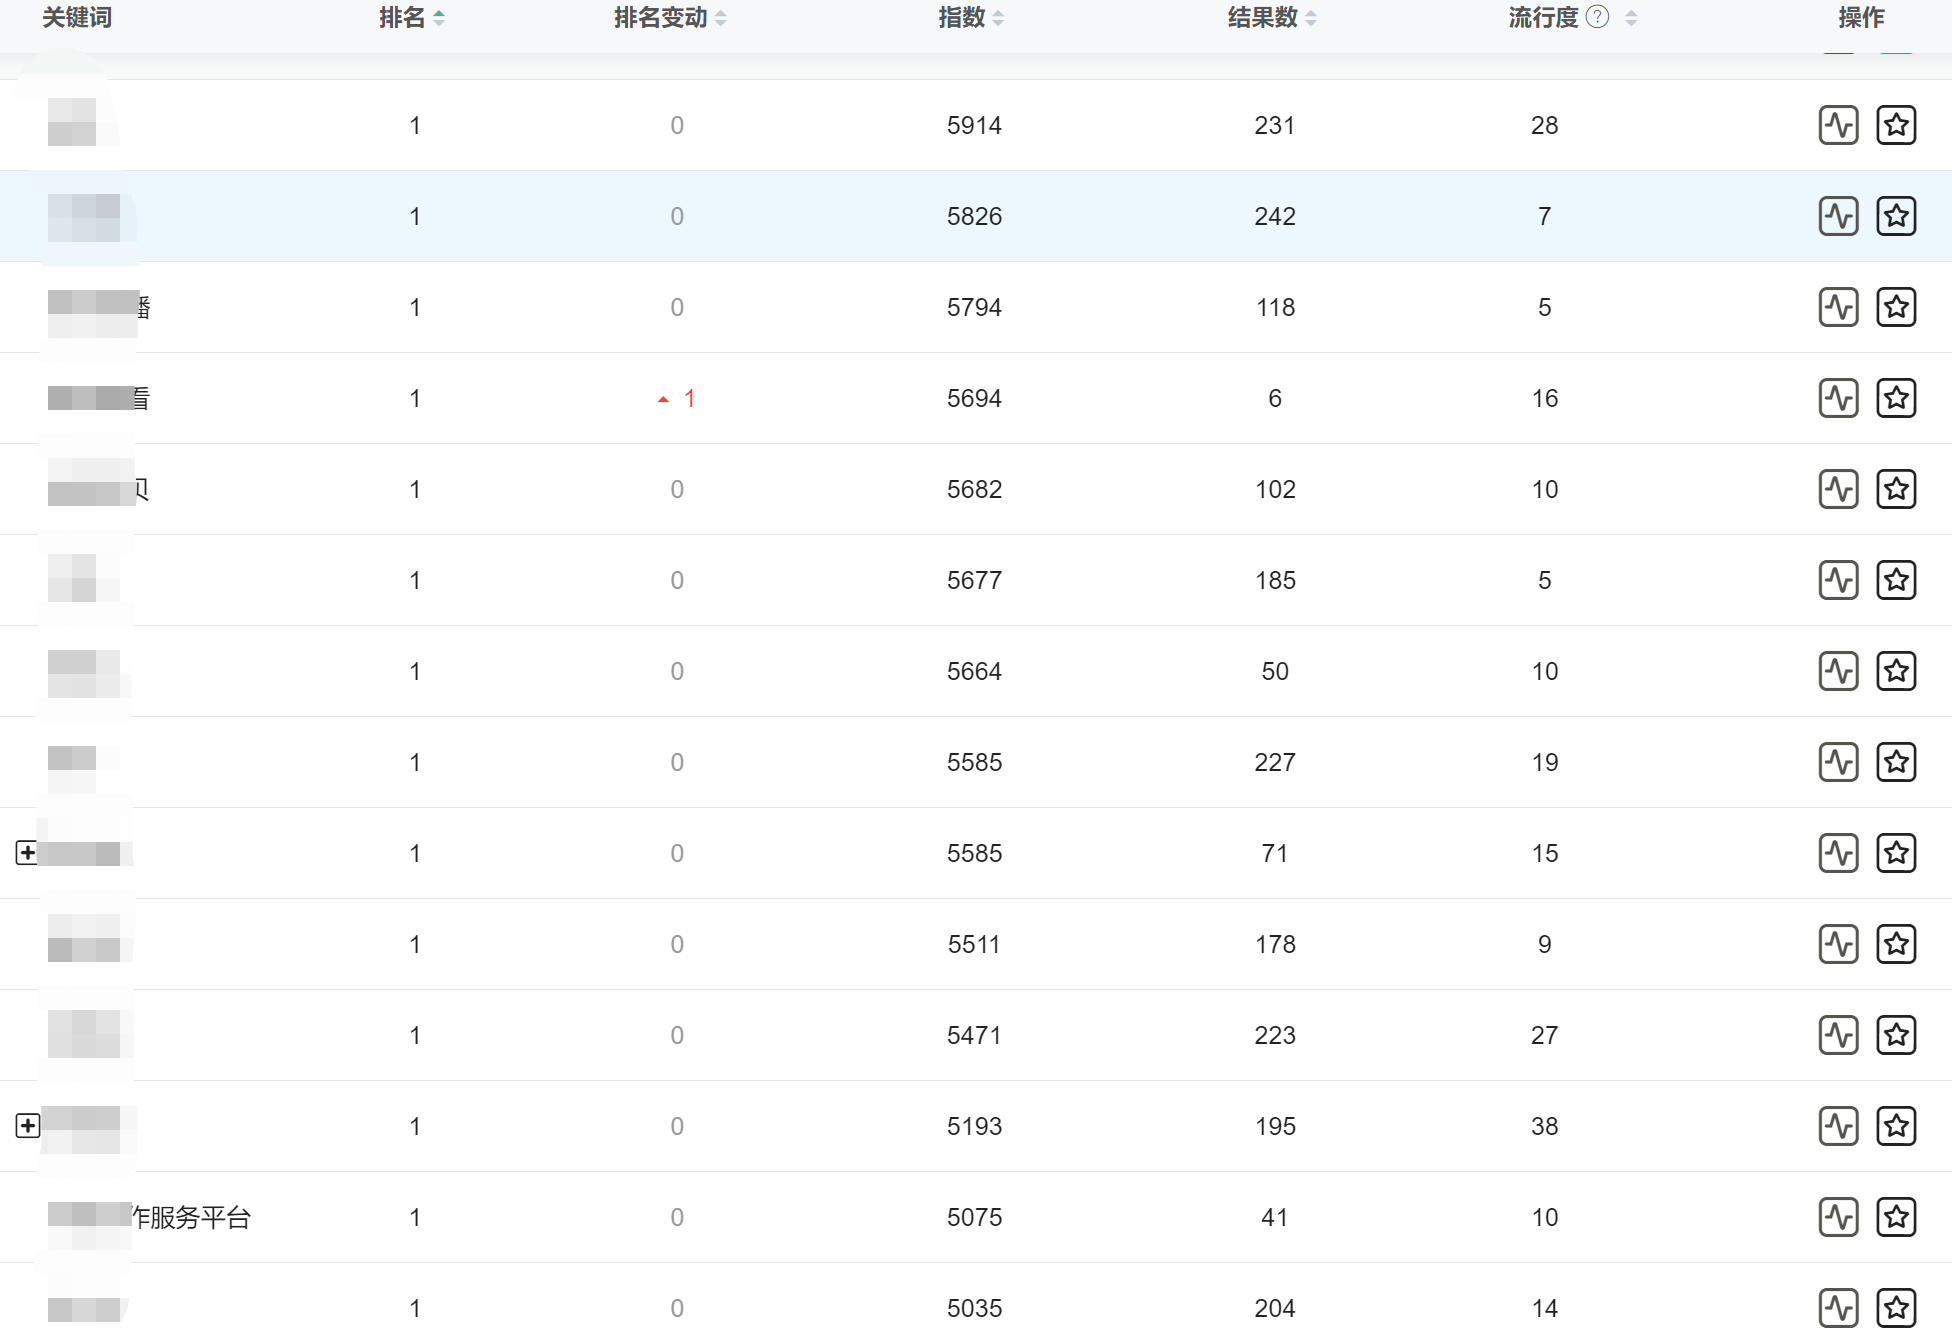This screenshot has height=1342, width=1952.
Task: Click the help icon beside 流行度 header
Action: click(x=1597, y=17)
